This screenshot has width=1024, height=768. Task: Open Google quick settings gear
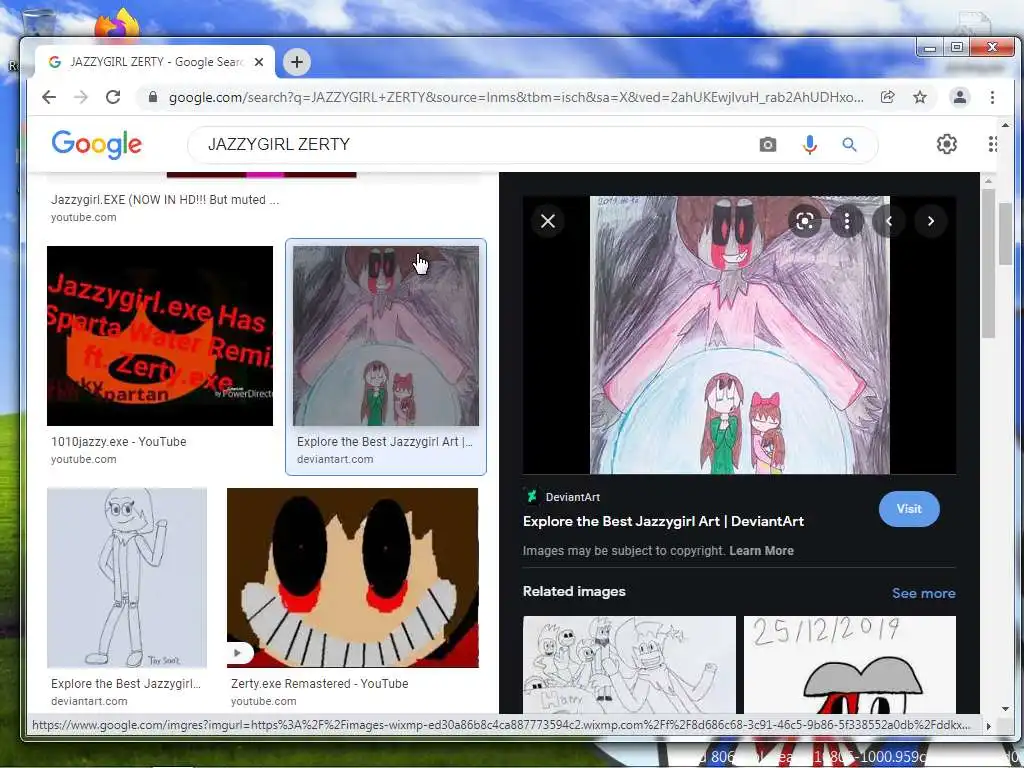pos(946,144)
